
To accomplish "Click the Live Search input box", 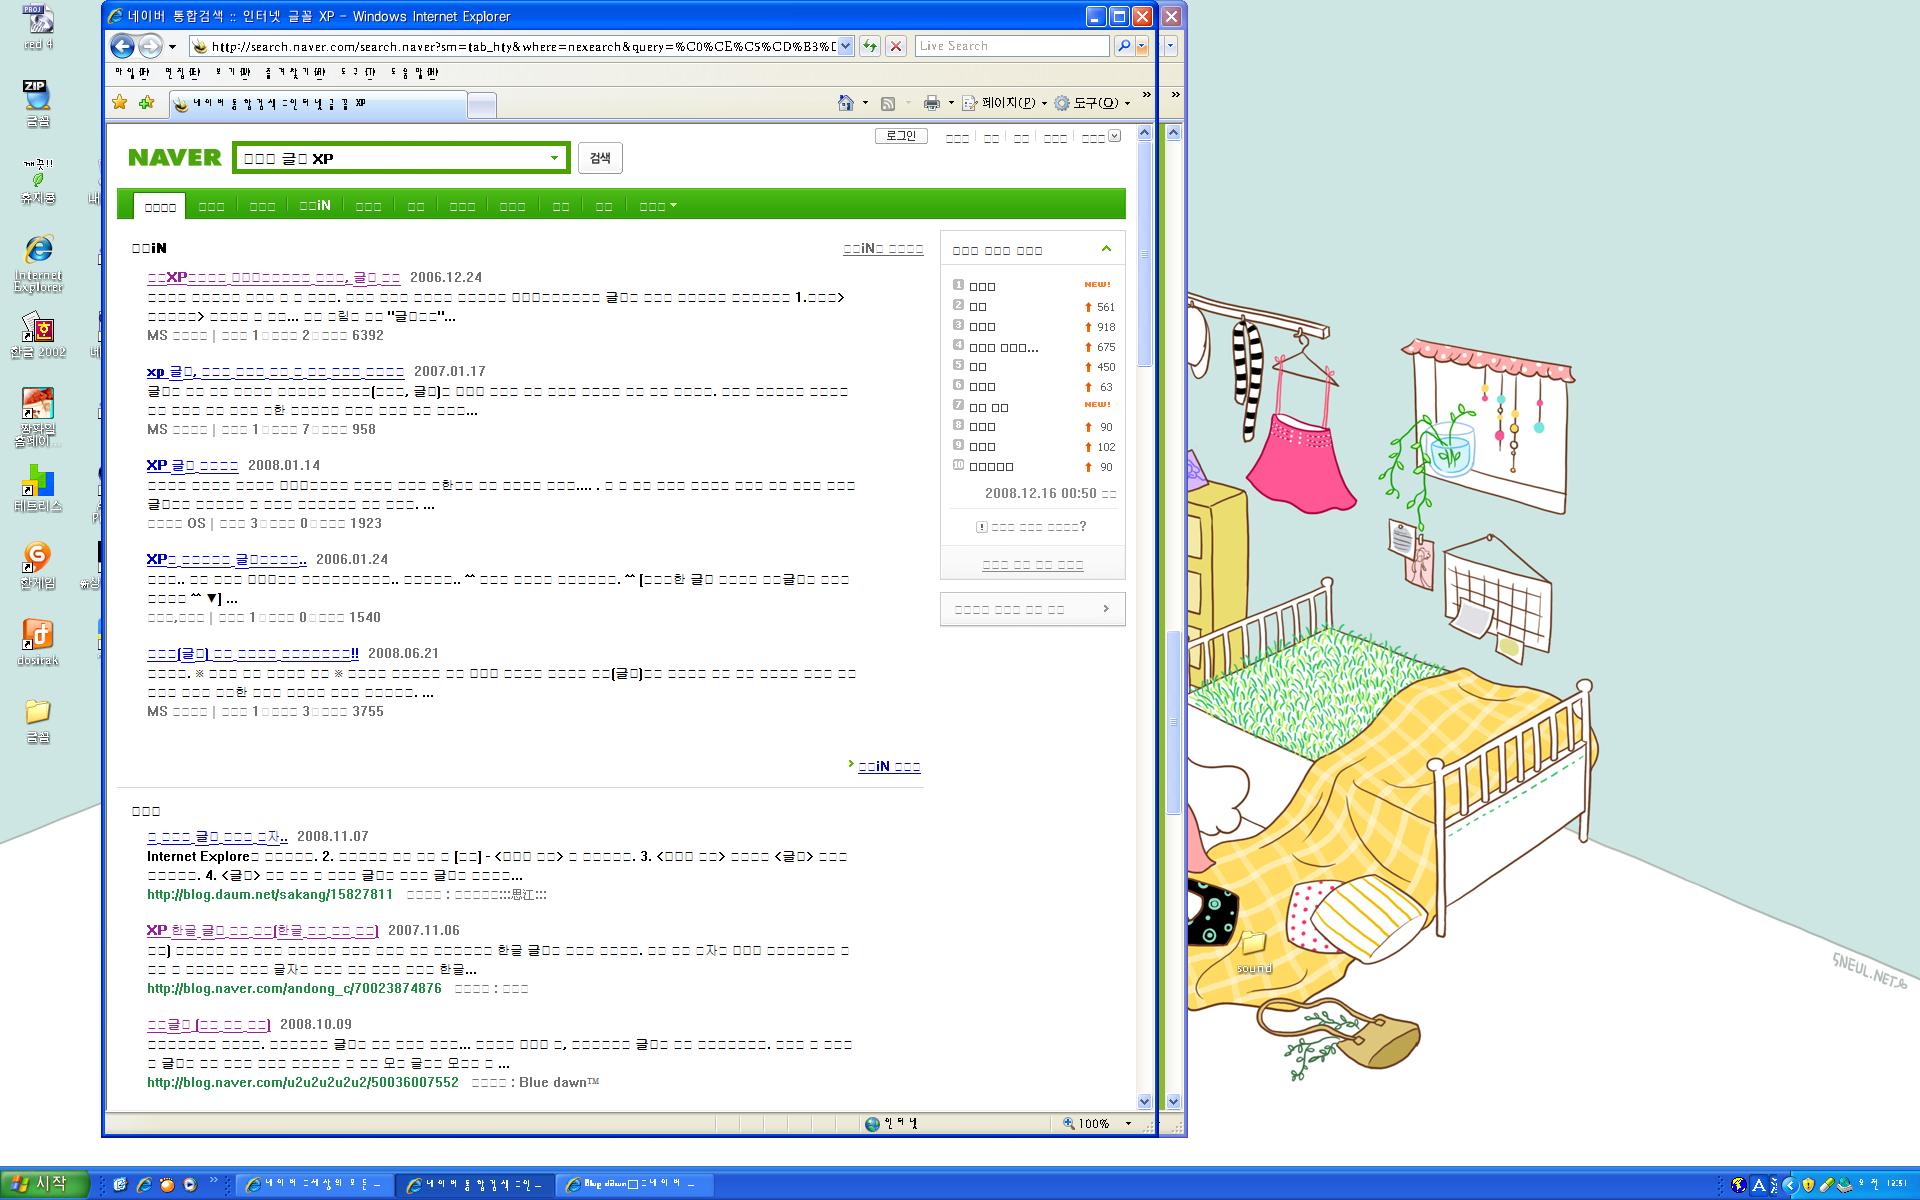I will [1012, 46].
